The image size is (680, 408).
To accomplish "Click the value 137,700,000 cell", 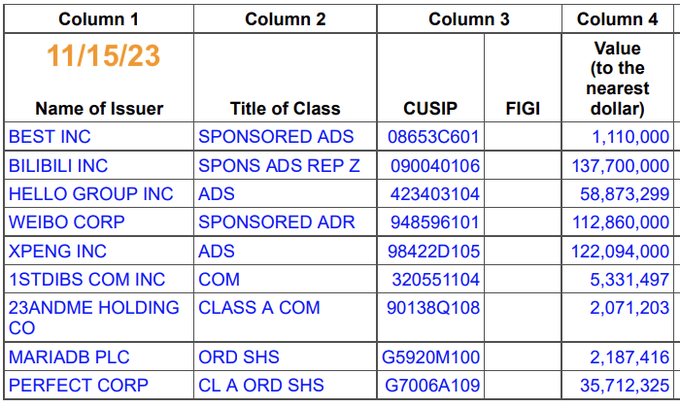I will tap(620, 166).
